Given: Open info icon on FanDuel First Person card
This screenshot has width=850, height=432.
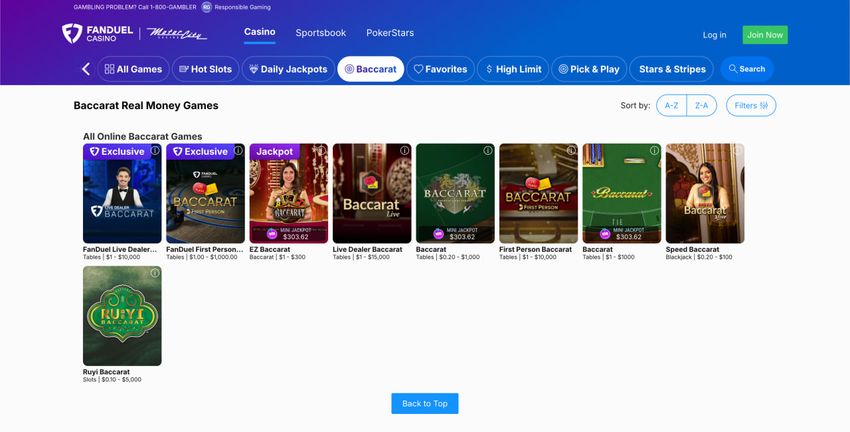Looking at the screenshot, I should coord(239,151).
